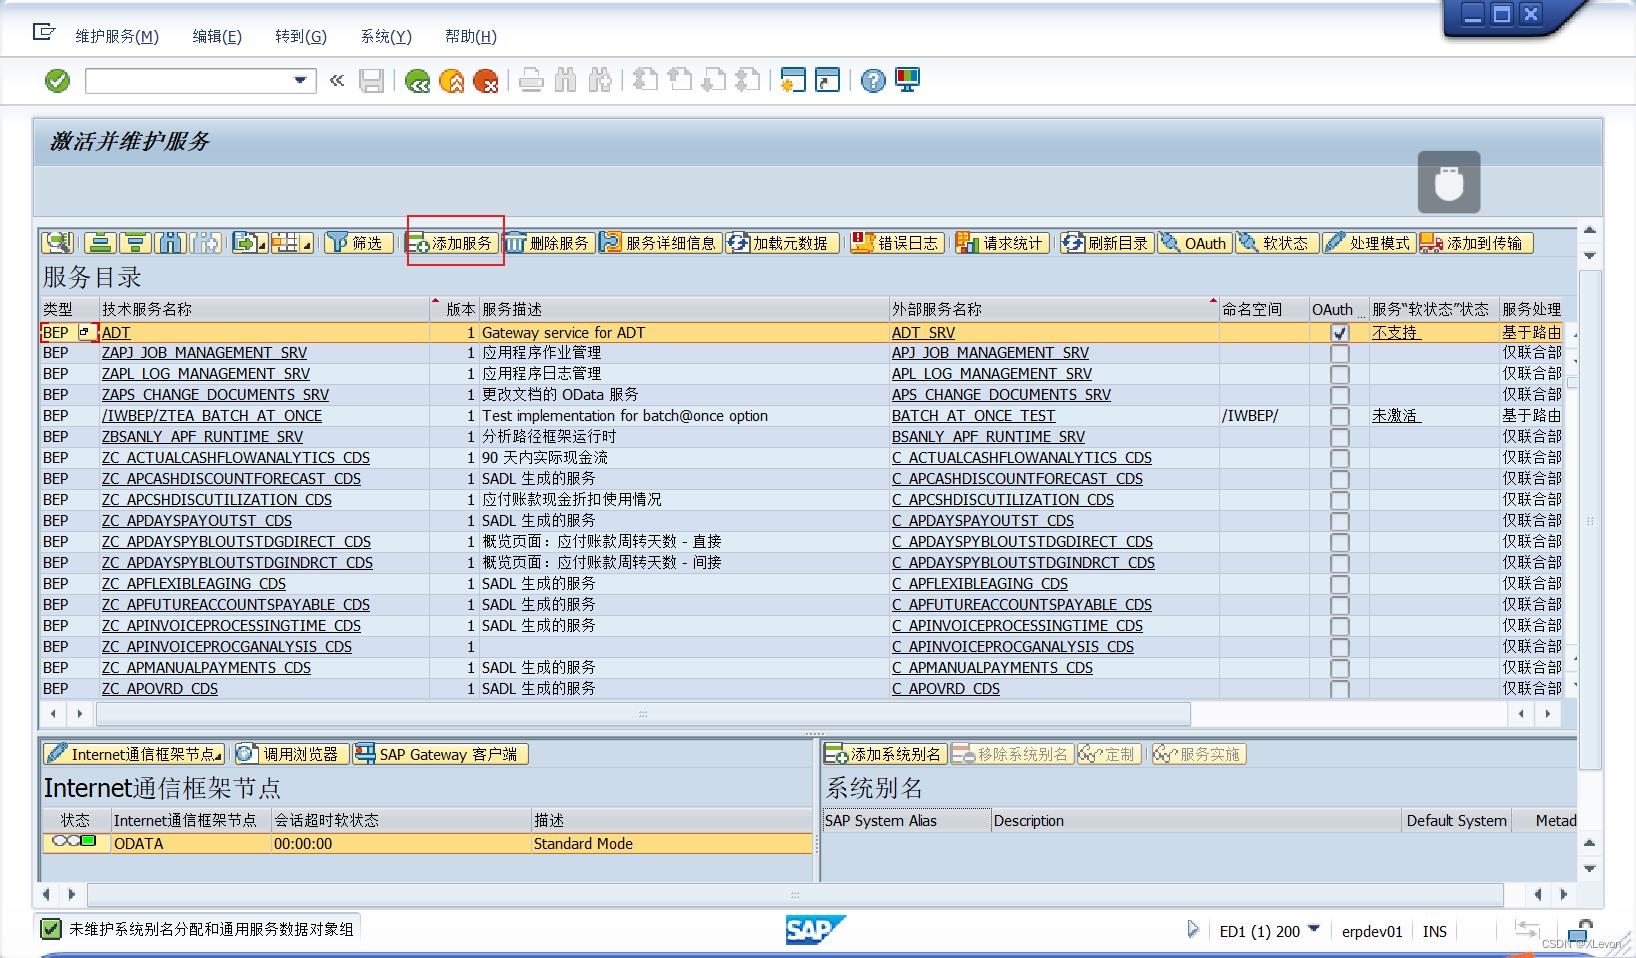The image size is (1636, 958).
Task: Click the SAP Gateway 客户端 button
Action: [x=440, y=754]
